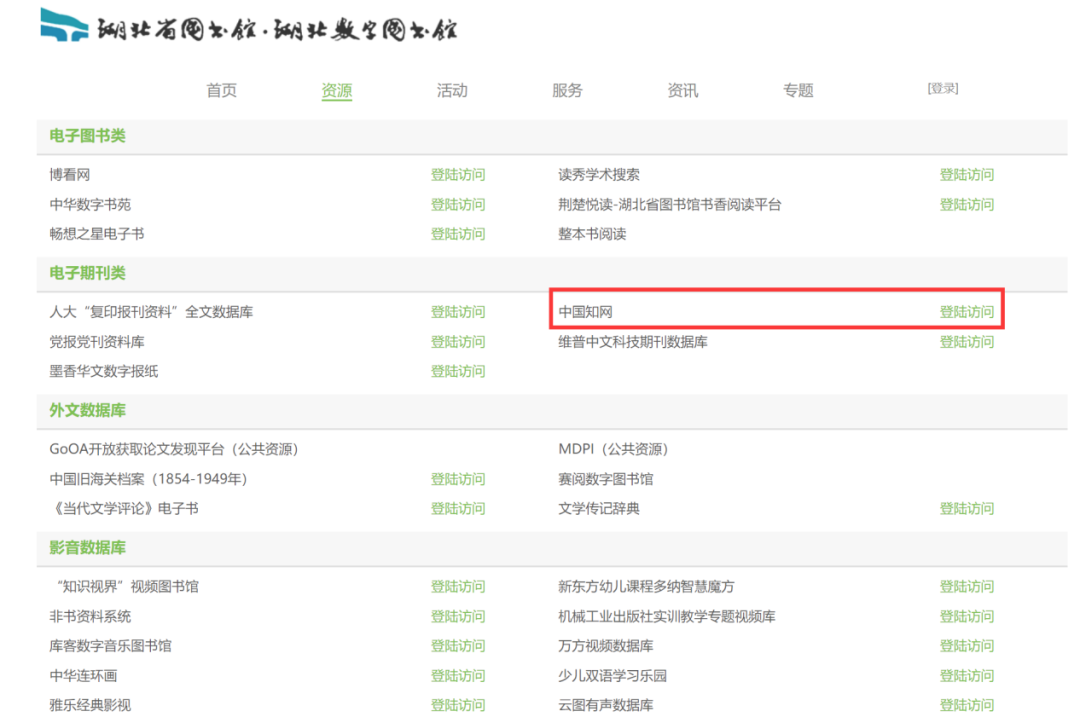
Task: Click 登陆访问 for 云图有声数据库
Action: click(x=967, y=705)
